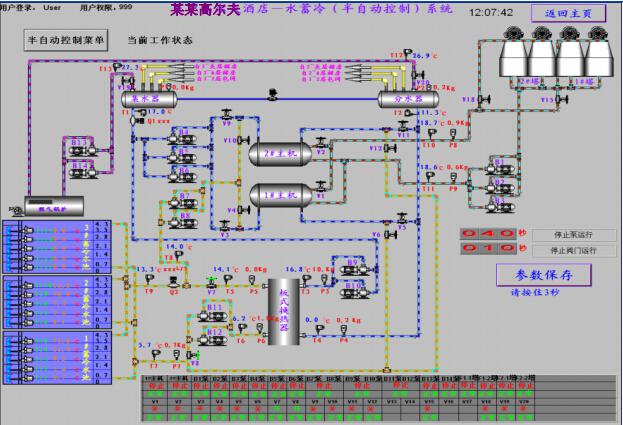This screenshot has width=623, height=425.
Task: Select cooling pump B1 icon
Action: 500,170
